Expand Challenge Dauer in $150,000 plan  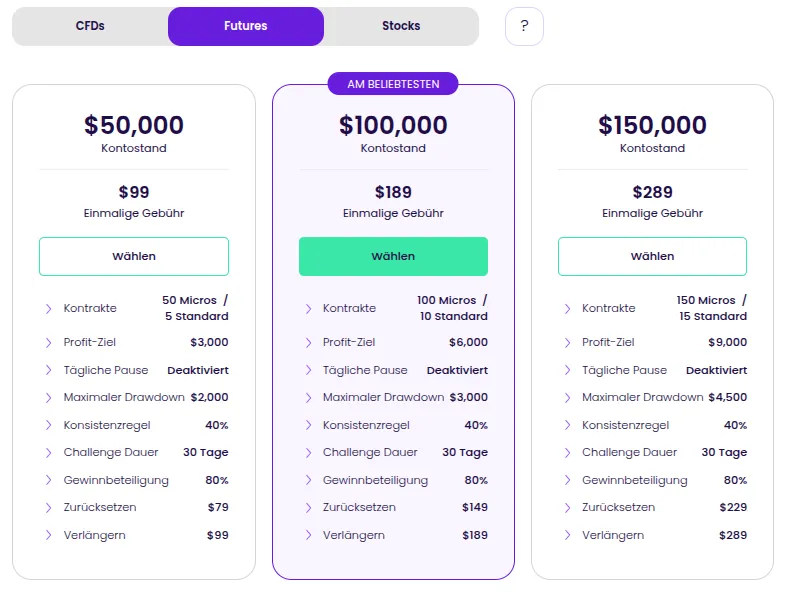(x=567, y=453)
